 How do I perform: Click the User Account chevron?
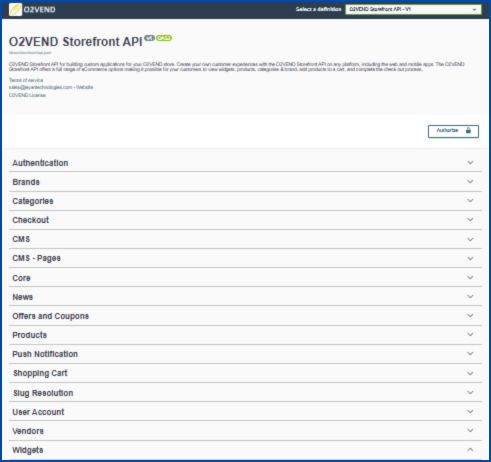tap(470, 411)
